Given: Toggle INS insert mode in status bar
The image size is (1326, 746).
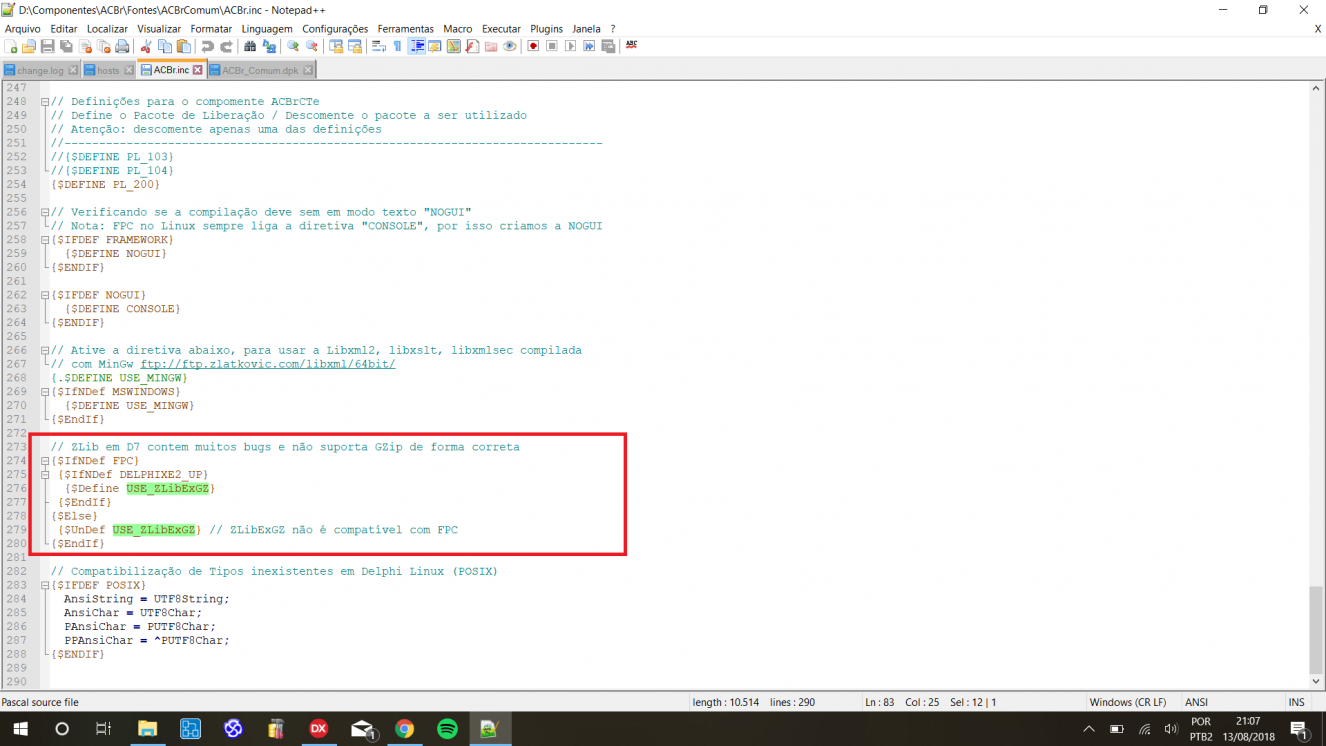Looking at the screenshot, I should pos(1296,702).
